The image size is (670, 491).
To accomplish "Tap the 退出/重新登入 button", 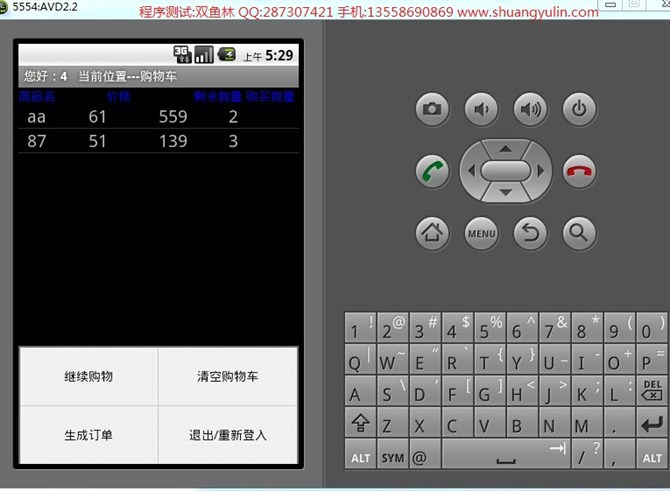I will pos(228,435).
